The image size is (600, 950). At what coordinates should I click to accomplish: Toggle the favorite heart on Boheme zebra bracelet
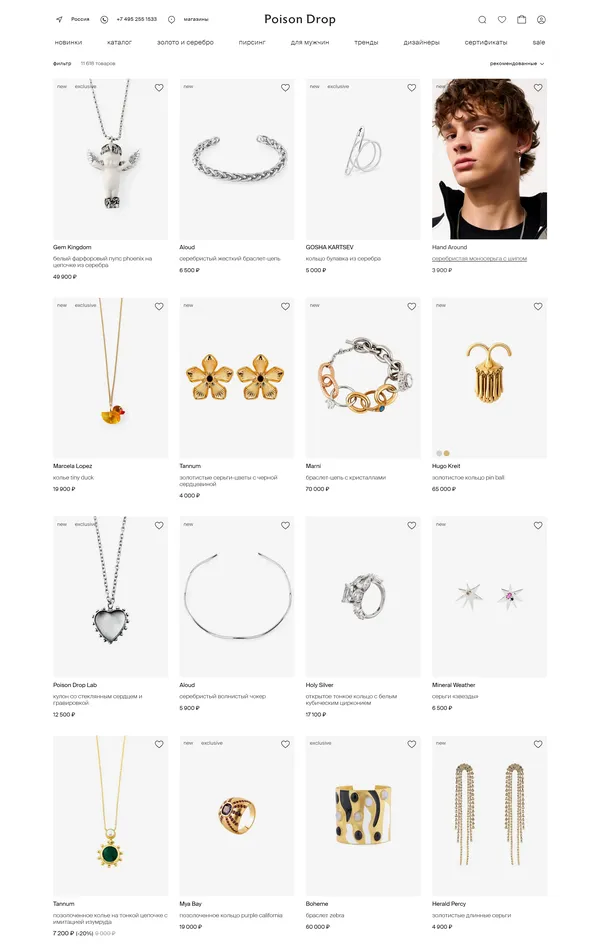pos(412,744)
